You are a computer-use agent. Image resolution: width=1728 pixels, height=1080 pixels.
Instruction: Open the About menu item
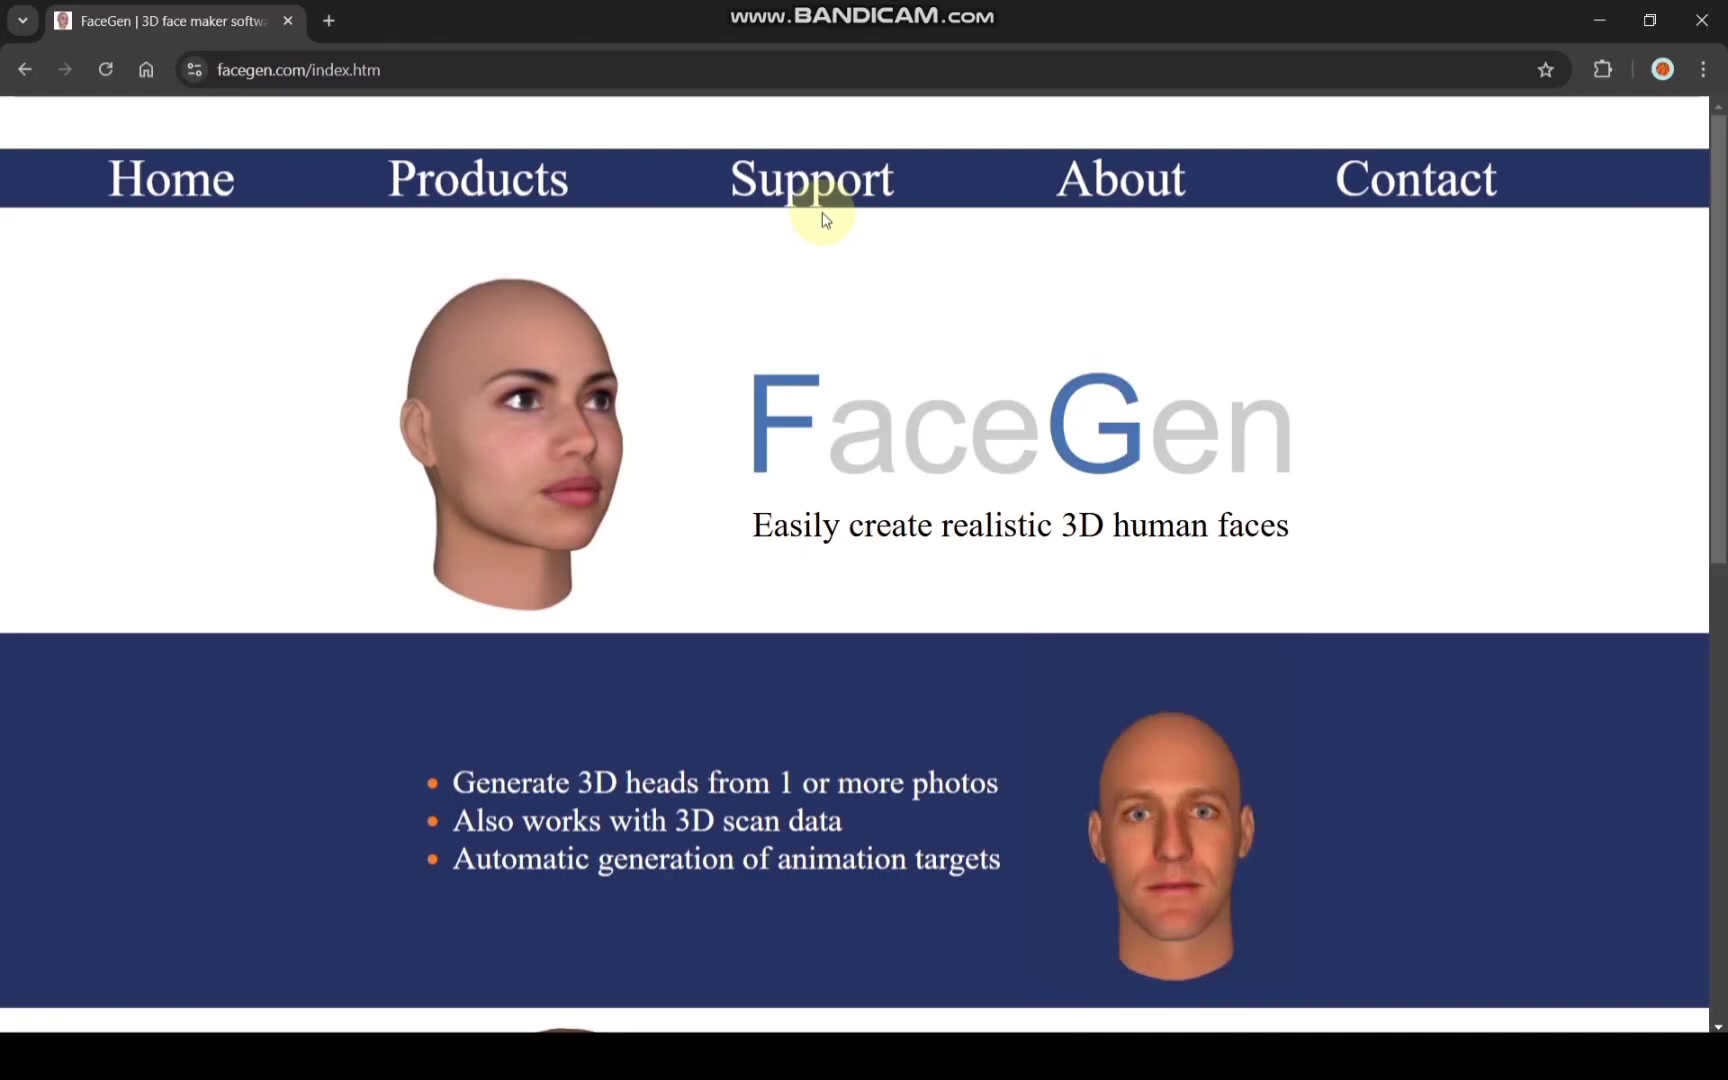1120,179
